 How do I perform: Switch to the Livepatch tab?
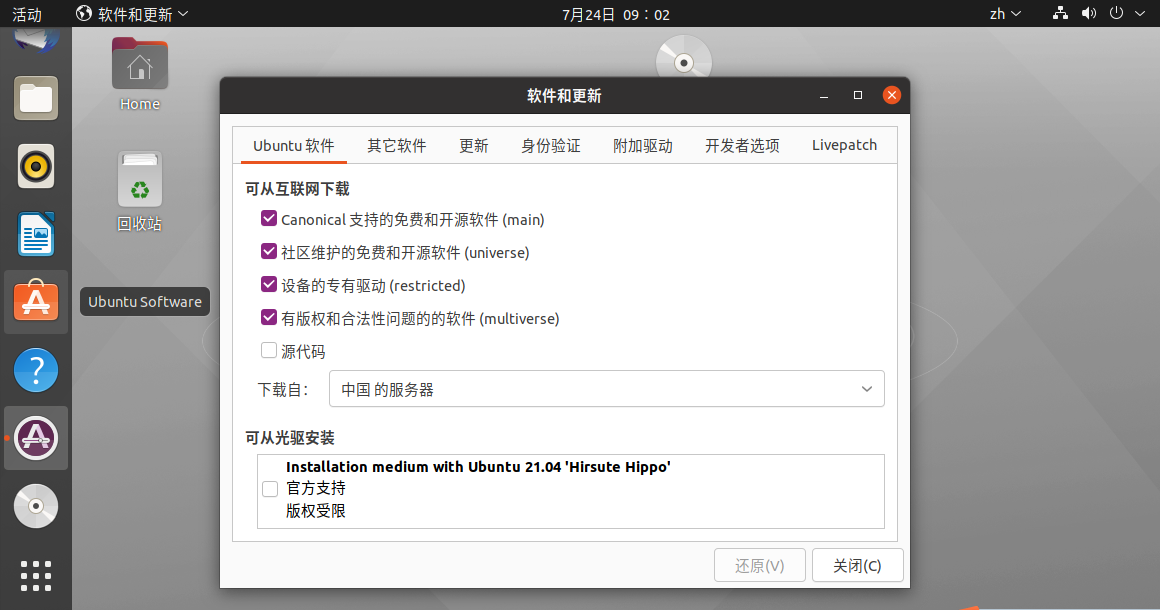[x=844, y=146]
